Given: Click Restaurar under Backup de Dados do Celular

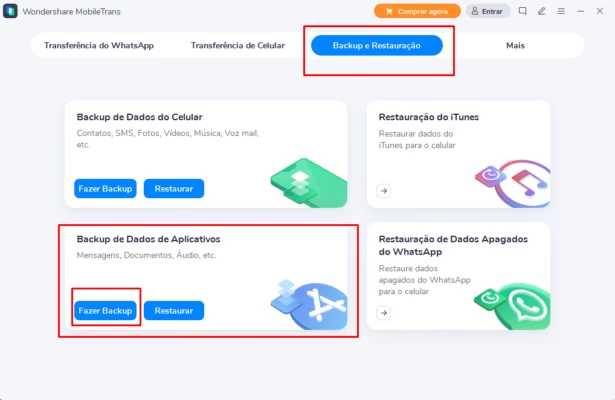Looking at the screenshot, I should [174, 189].
